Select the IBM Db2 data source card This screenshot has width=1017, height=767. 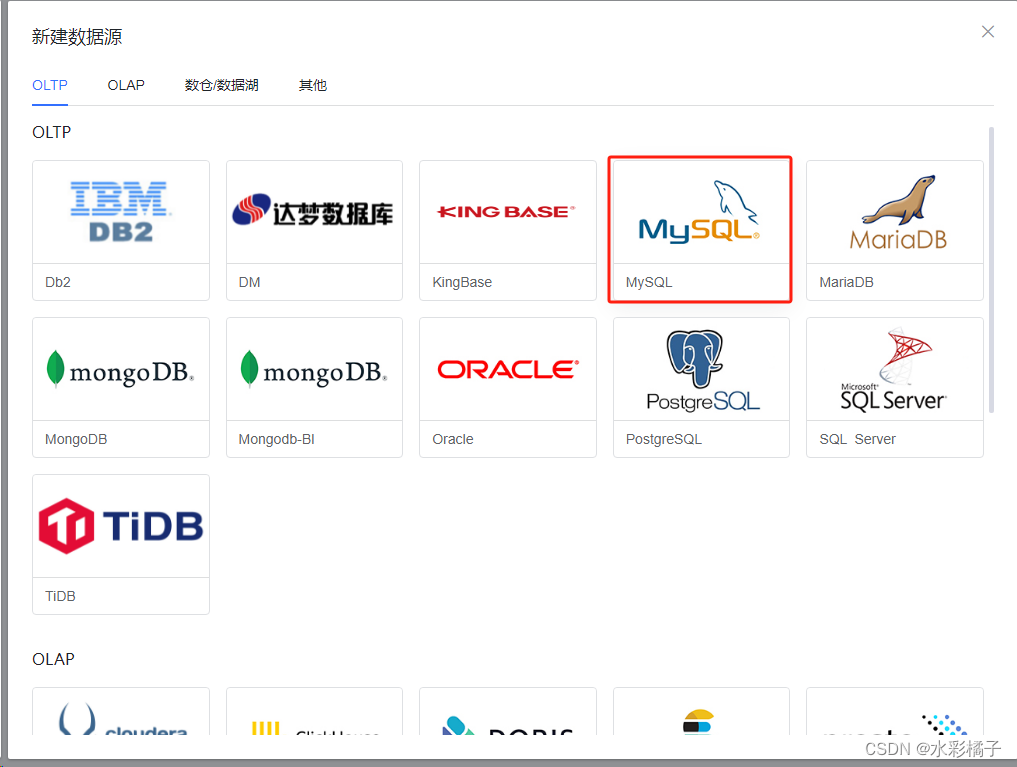(x=121, y=230)
